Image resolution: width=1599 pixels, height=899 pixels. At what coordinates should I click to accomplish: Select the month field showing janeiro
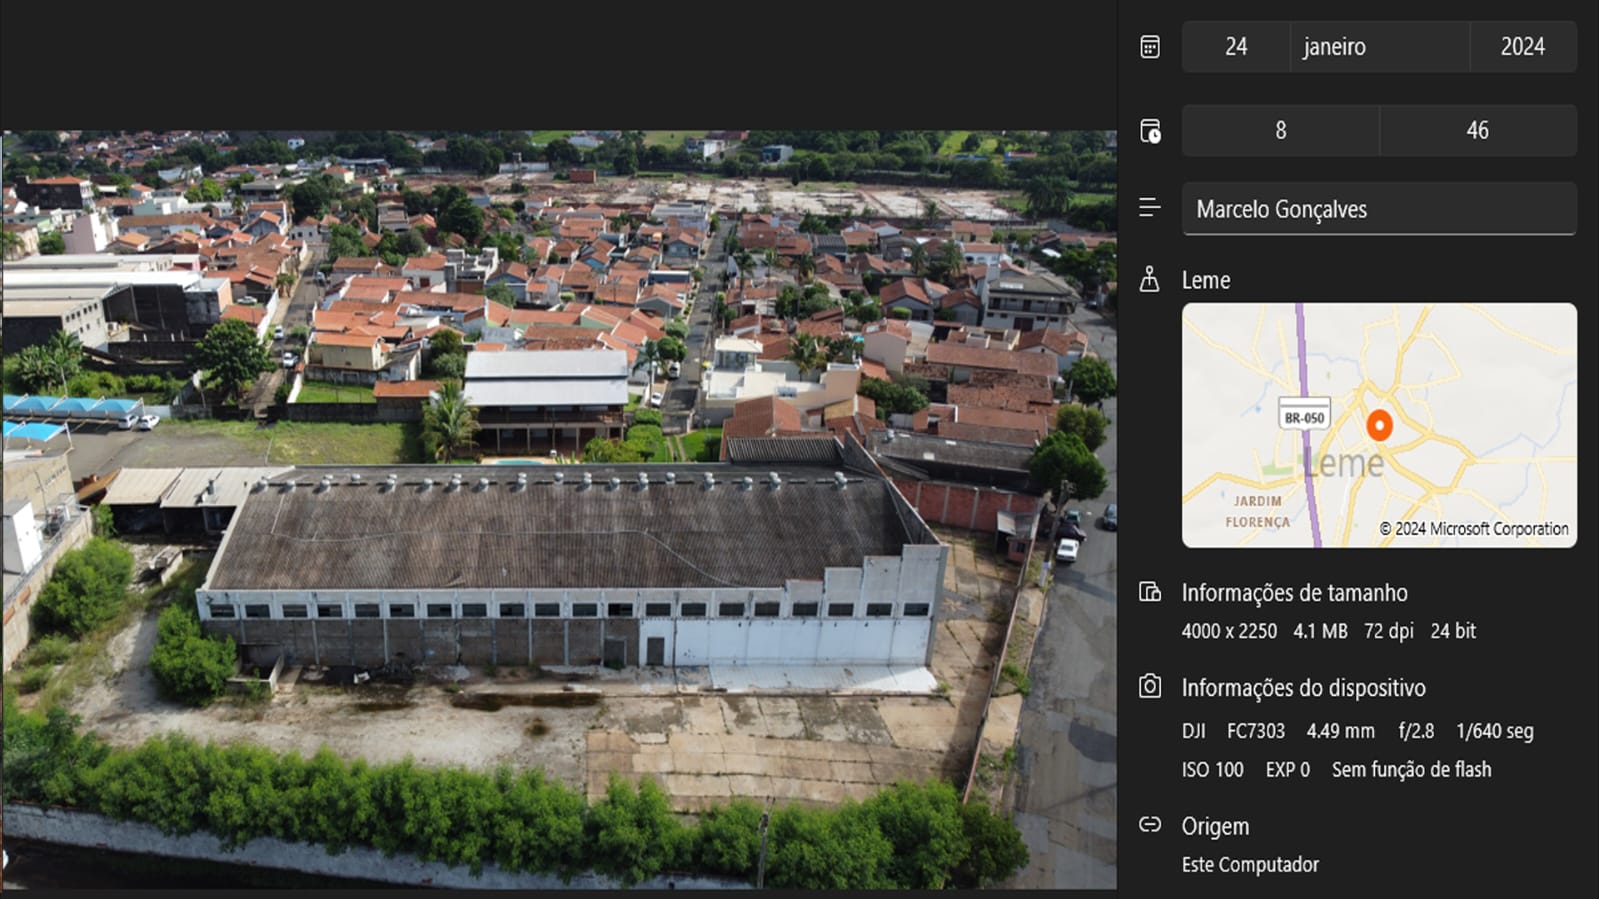pyautogui.click(x=1380, y=47)
